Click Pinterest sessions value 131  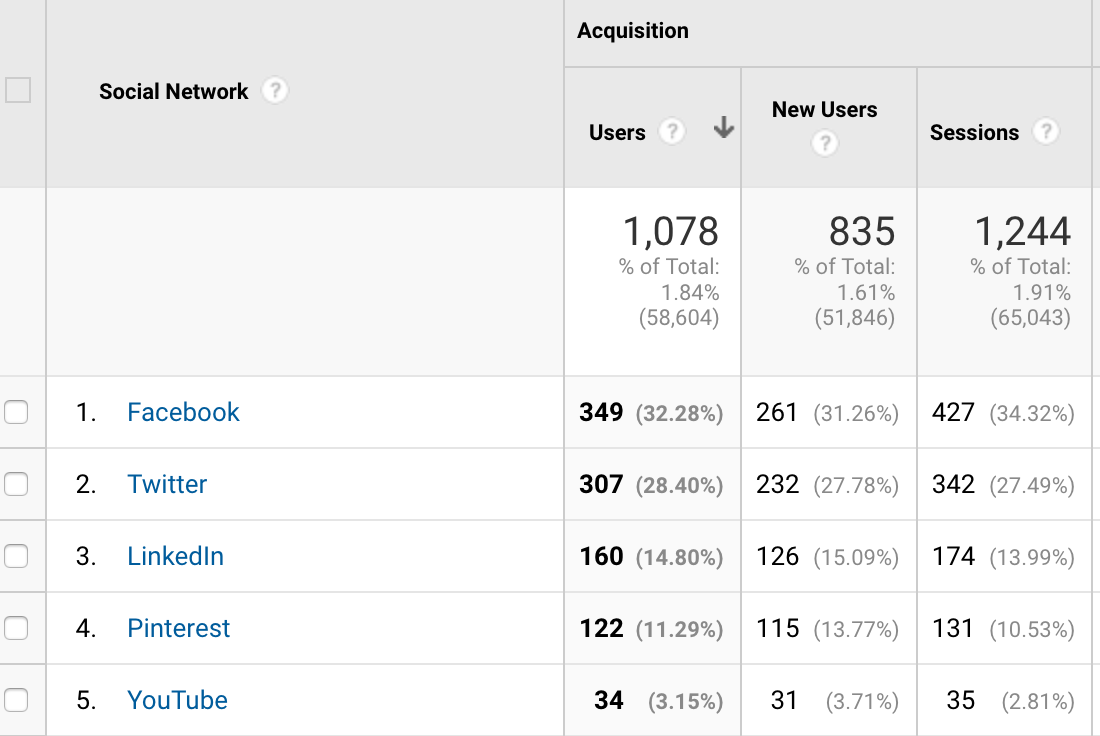(953, 629)
